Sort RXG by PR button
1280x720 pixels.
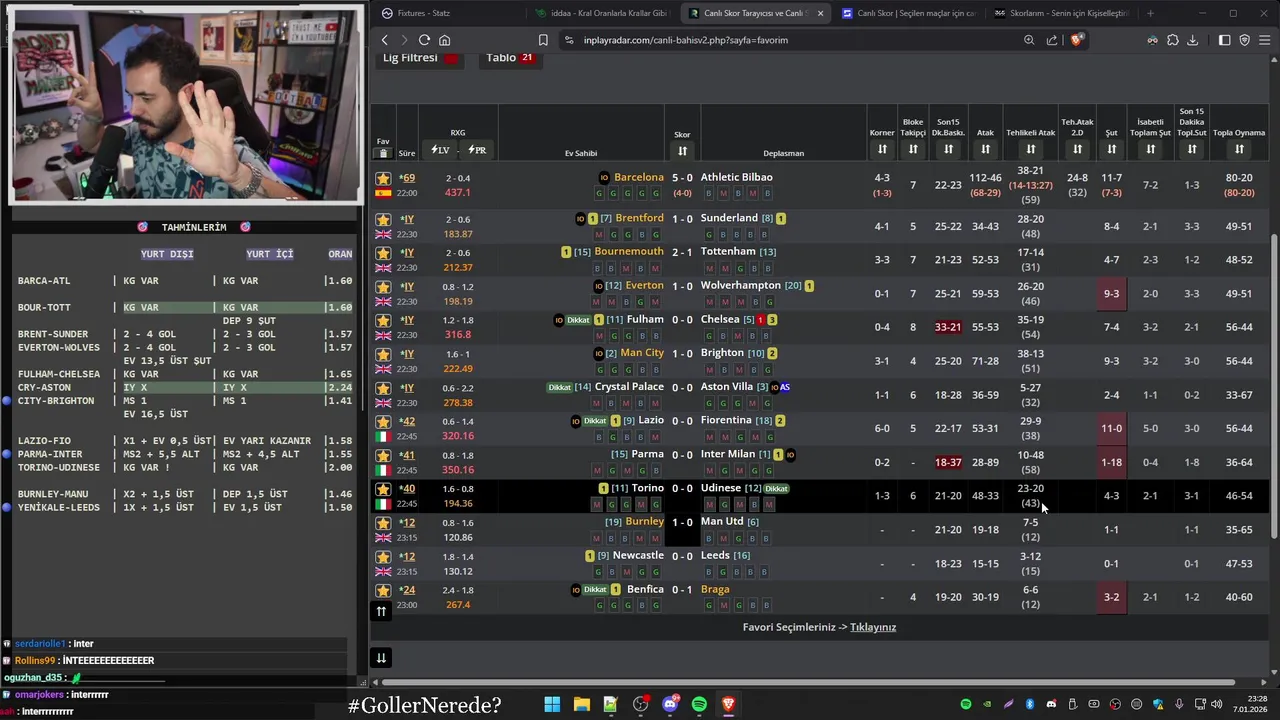477,150
